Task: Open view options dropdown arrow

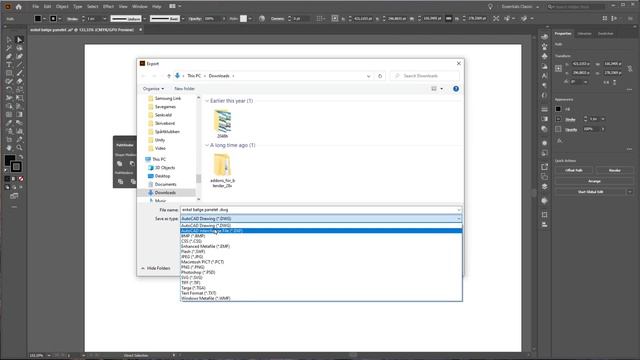Action: coord(442,89)
